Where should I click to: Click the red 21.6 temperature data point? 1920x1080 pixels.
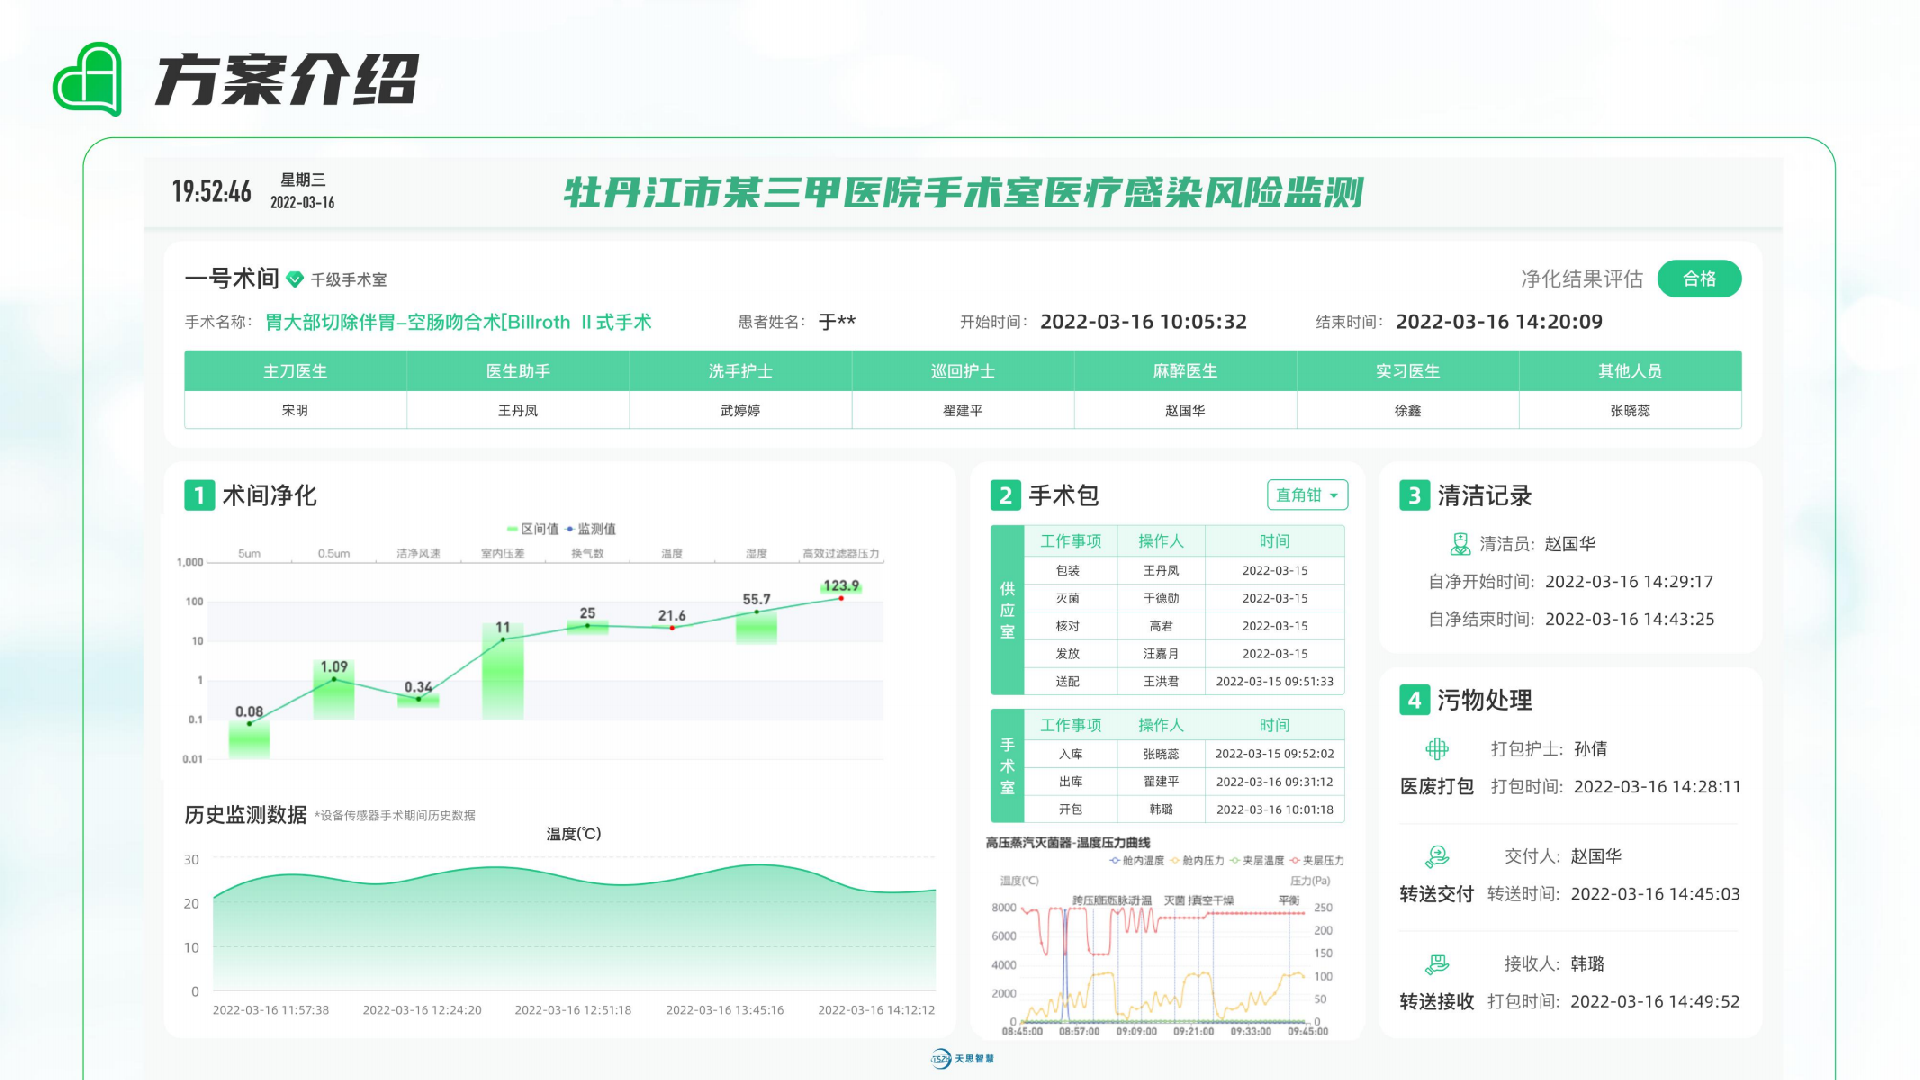672,628
